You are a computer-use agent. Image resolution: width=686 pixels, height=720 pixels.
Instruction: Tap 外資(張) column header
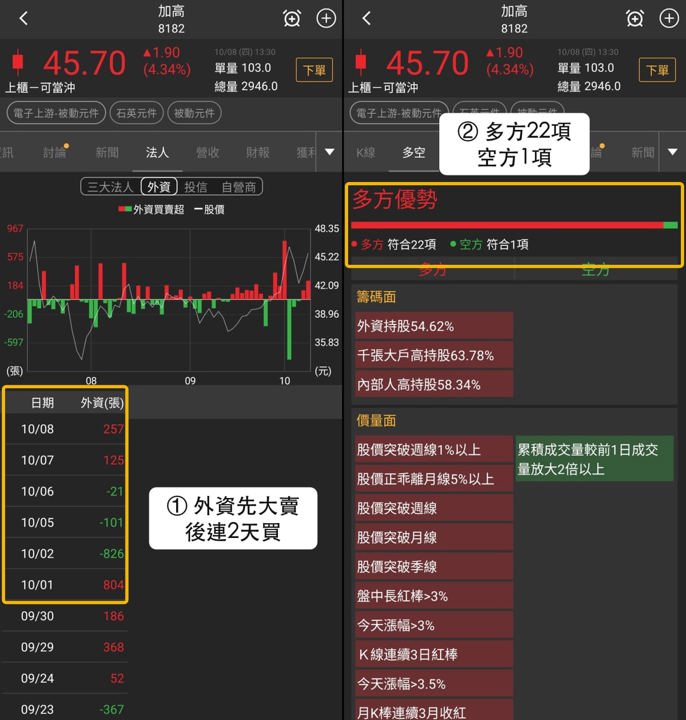pos(102,403)
